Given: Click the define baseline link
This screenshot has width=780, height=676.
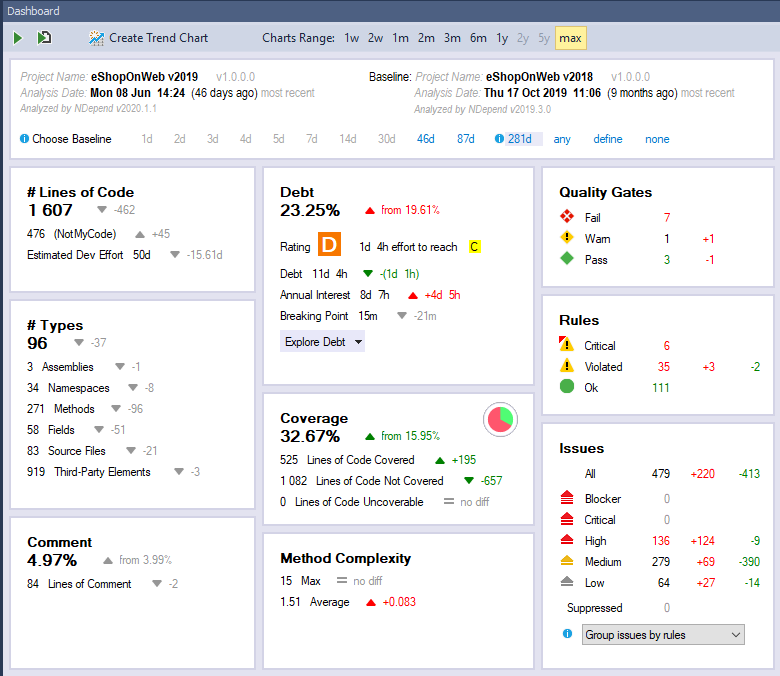Looking at the screenshot, I should click(607, 139).
